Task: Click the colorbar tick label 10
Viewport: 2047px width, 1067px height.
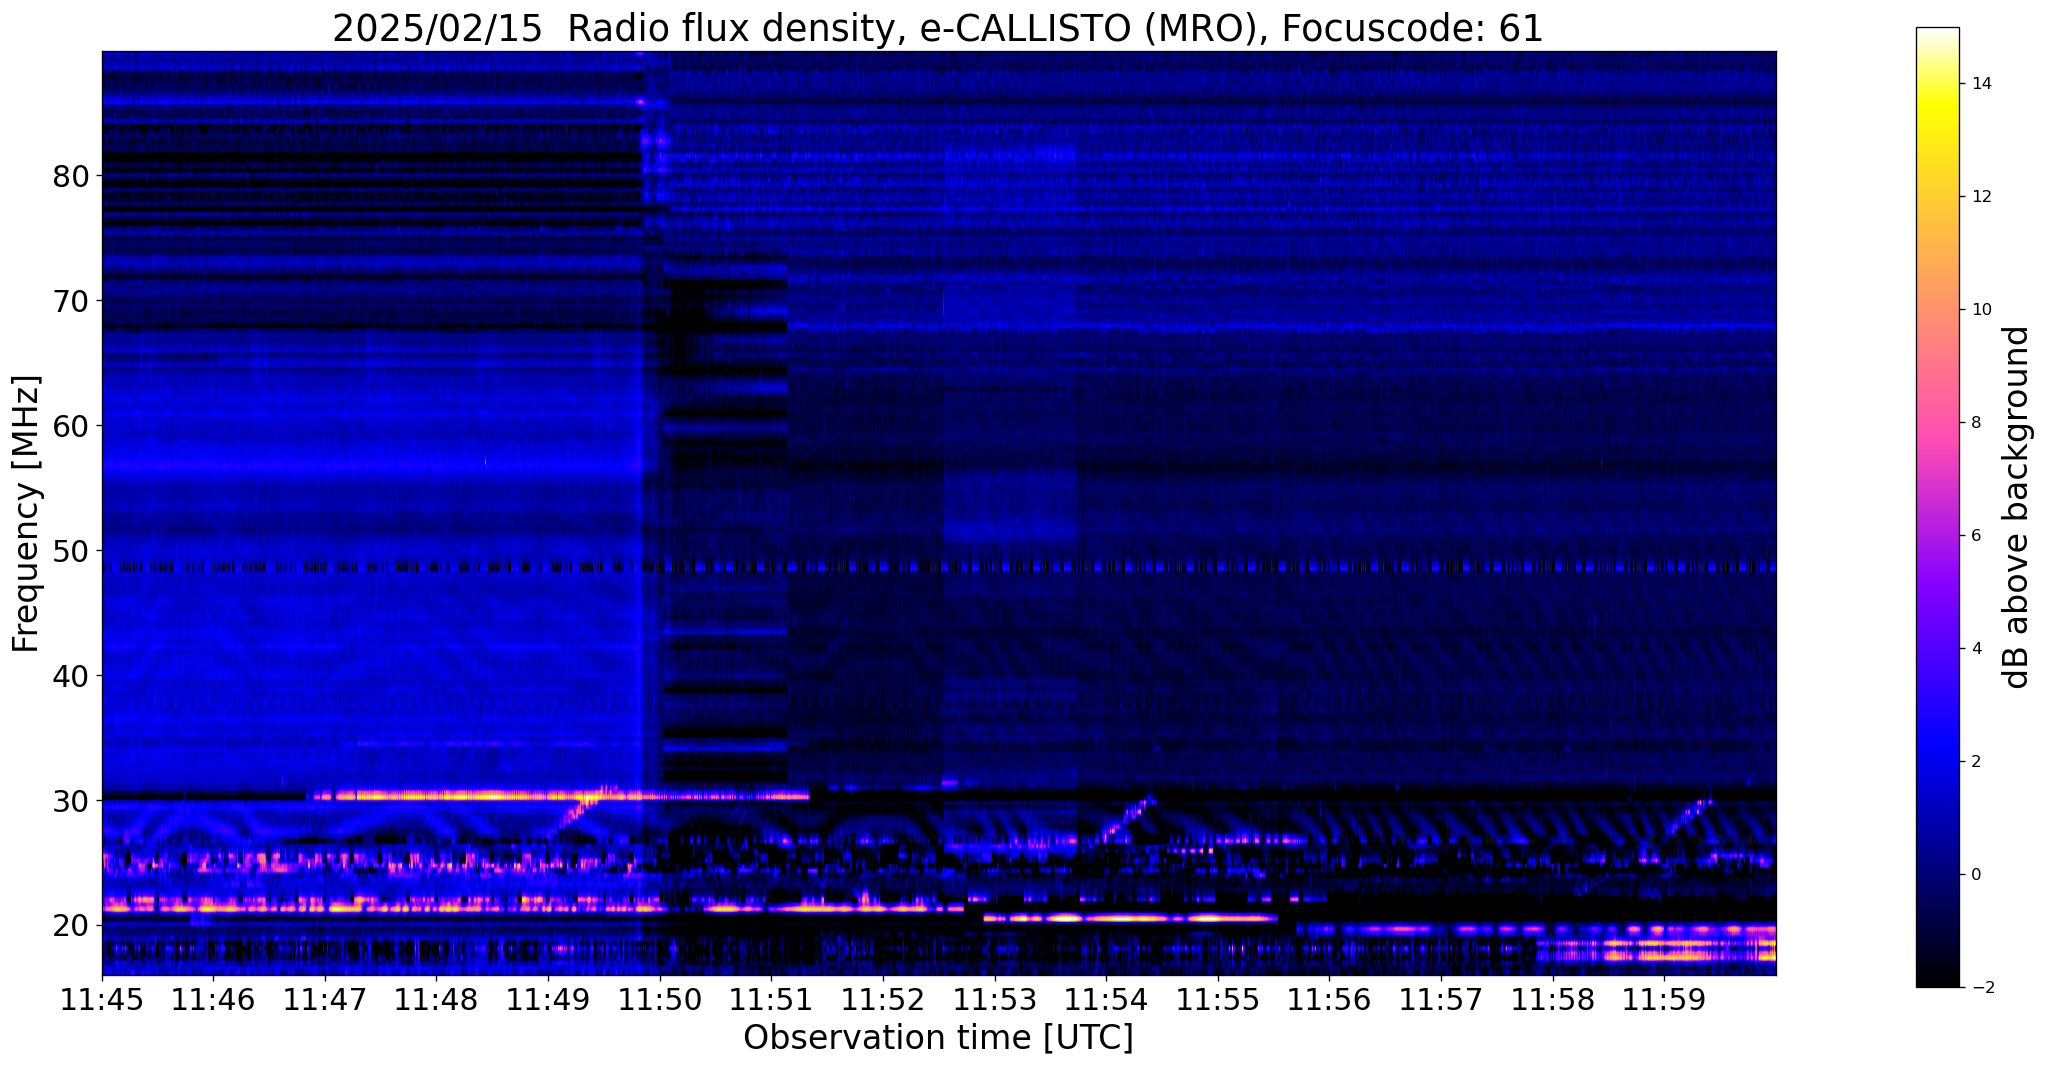Action: tap(1980, 310)
